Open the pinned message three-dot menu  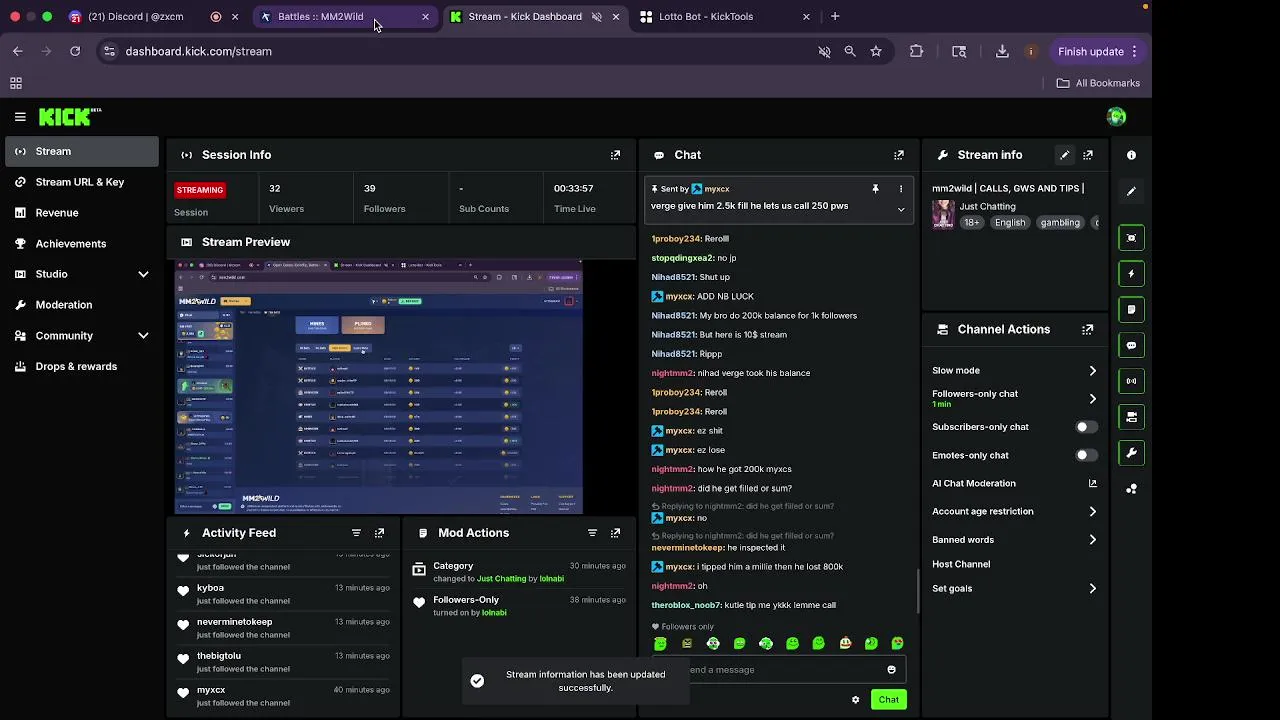(x=900, y=189)
